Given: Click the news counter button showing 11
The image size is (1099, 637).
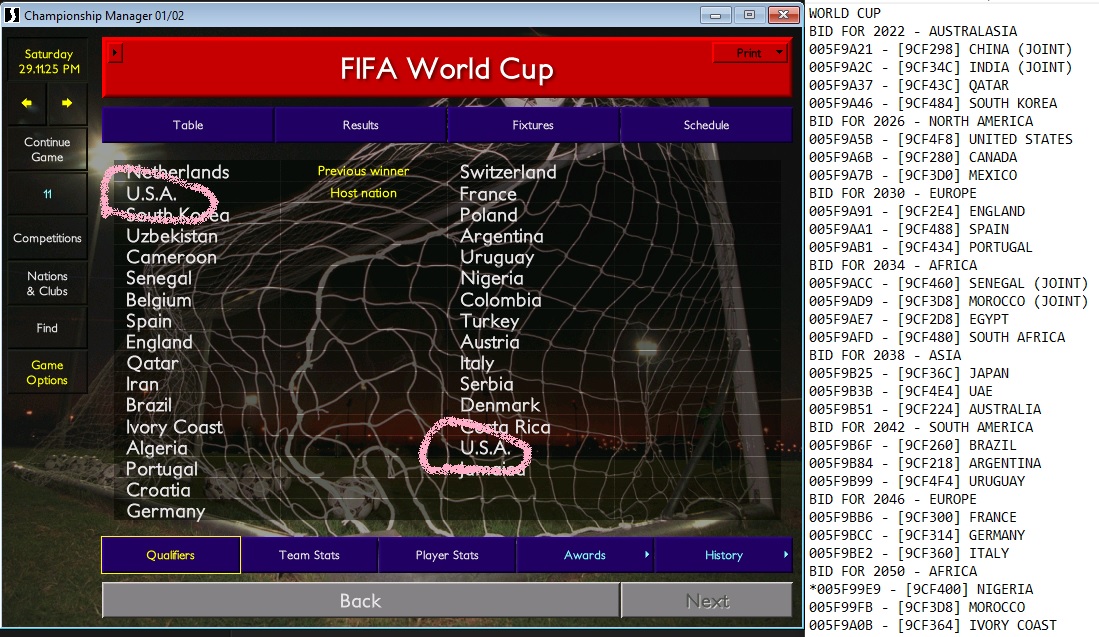Looking at the screenshot, I should coord(47,194).
